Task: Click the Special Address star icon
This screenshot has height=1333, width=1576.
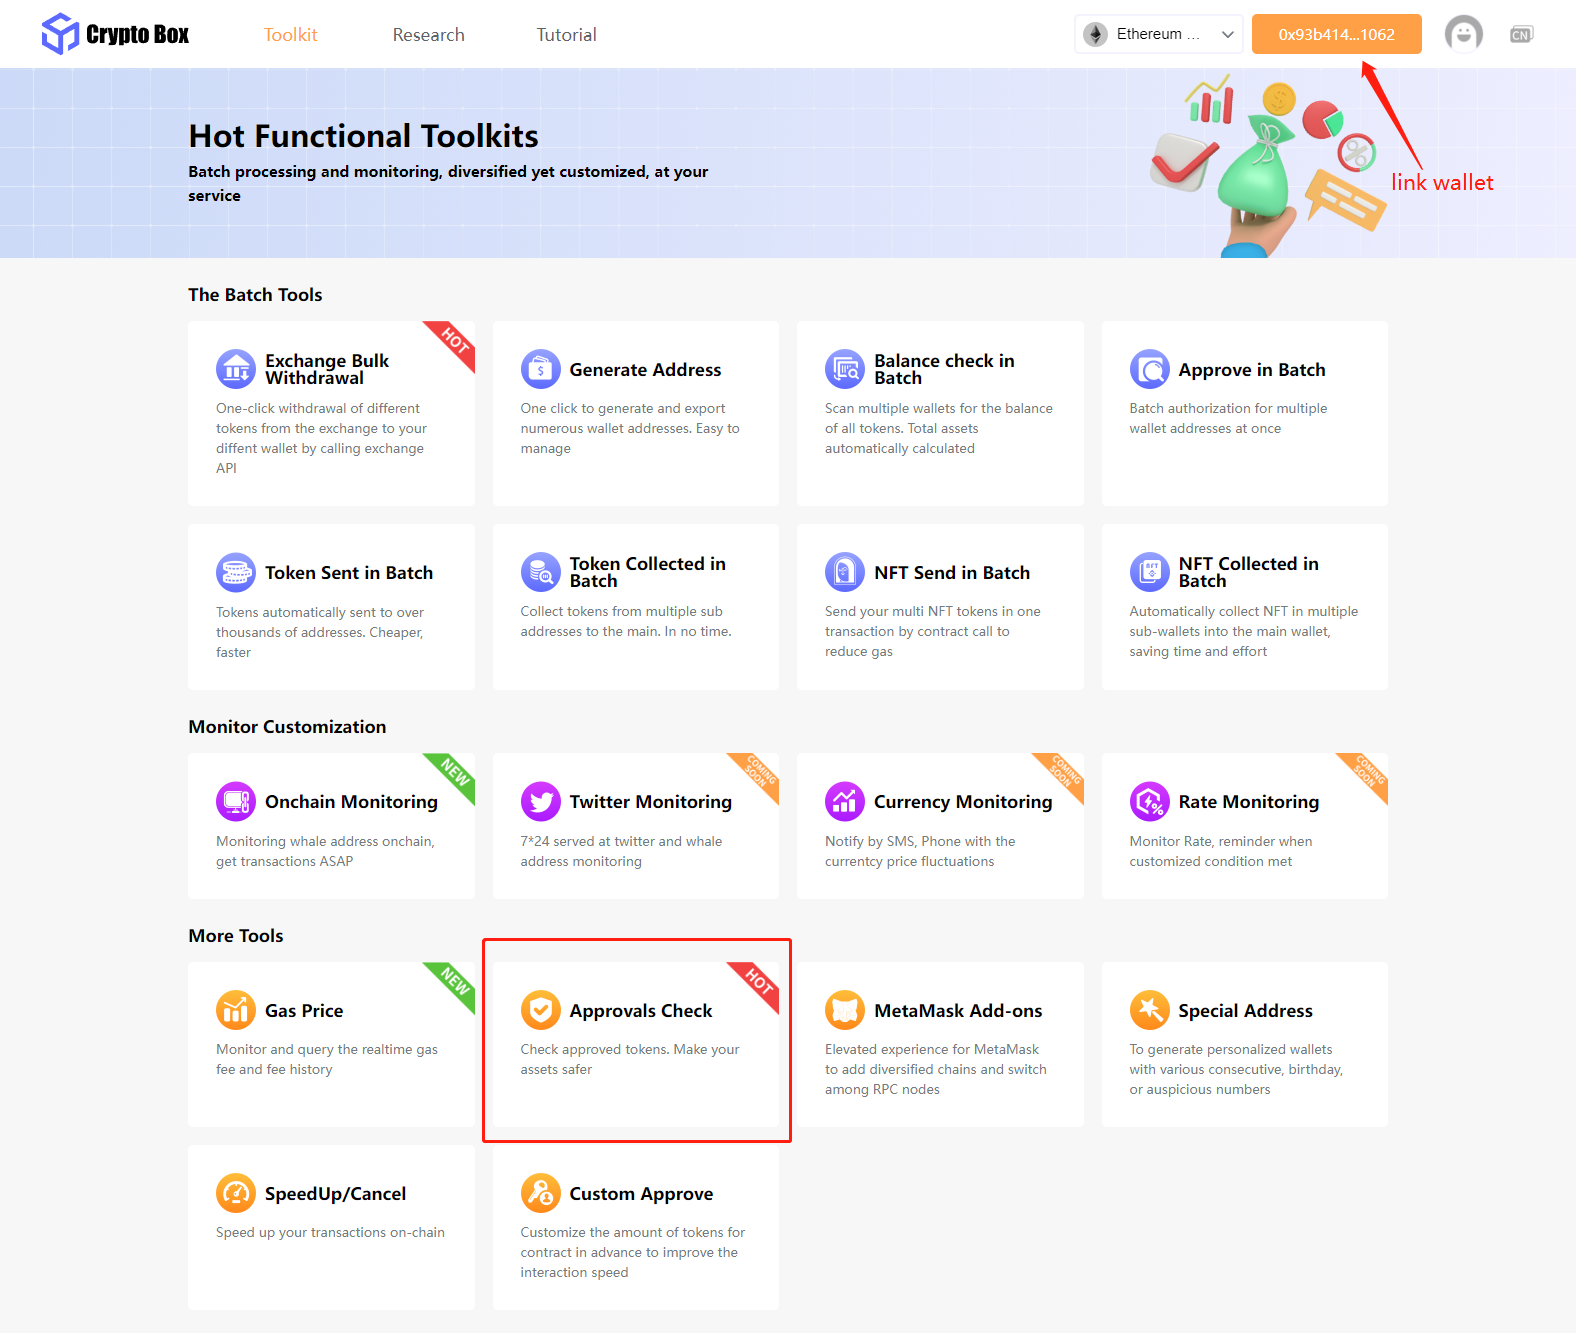Action: click(x=1150, y=1010)
